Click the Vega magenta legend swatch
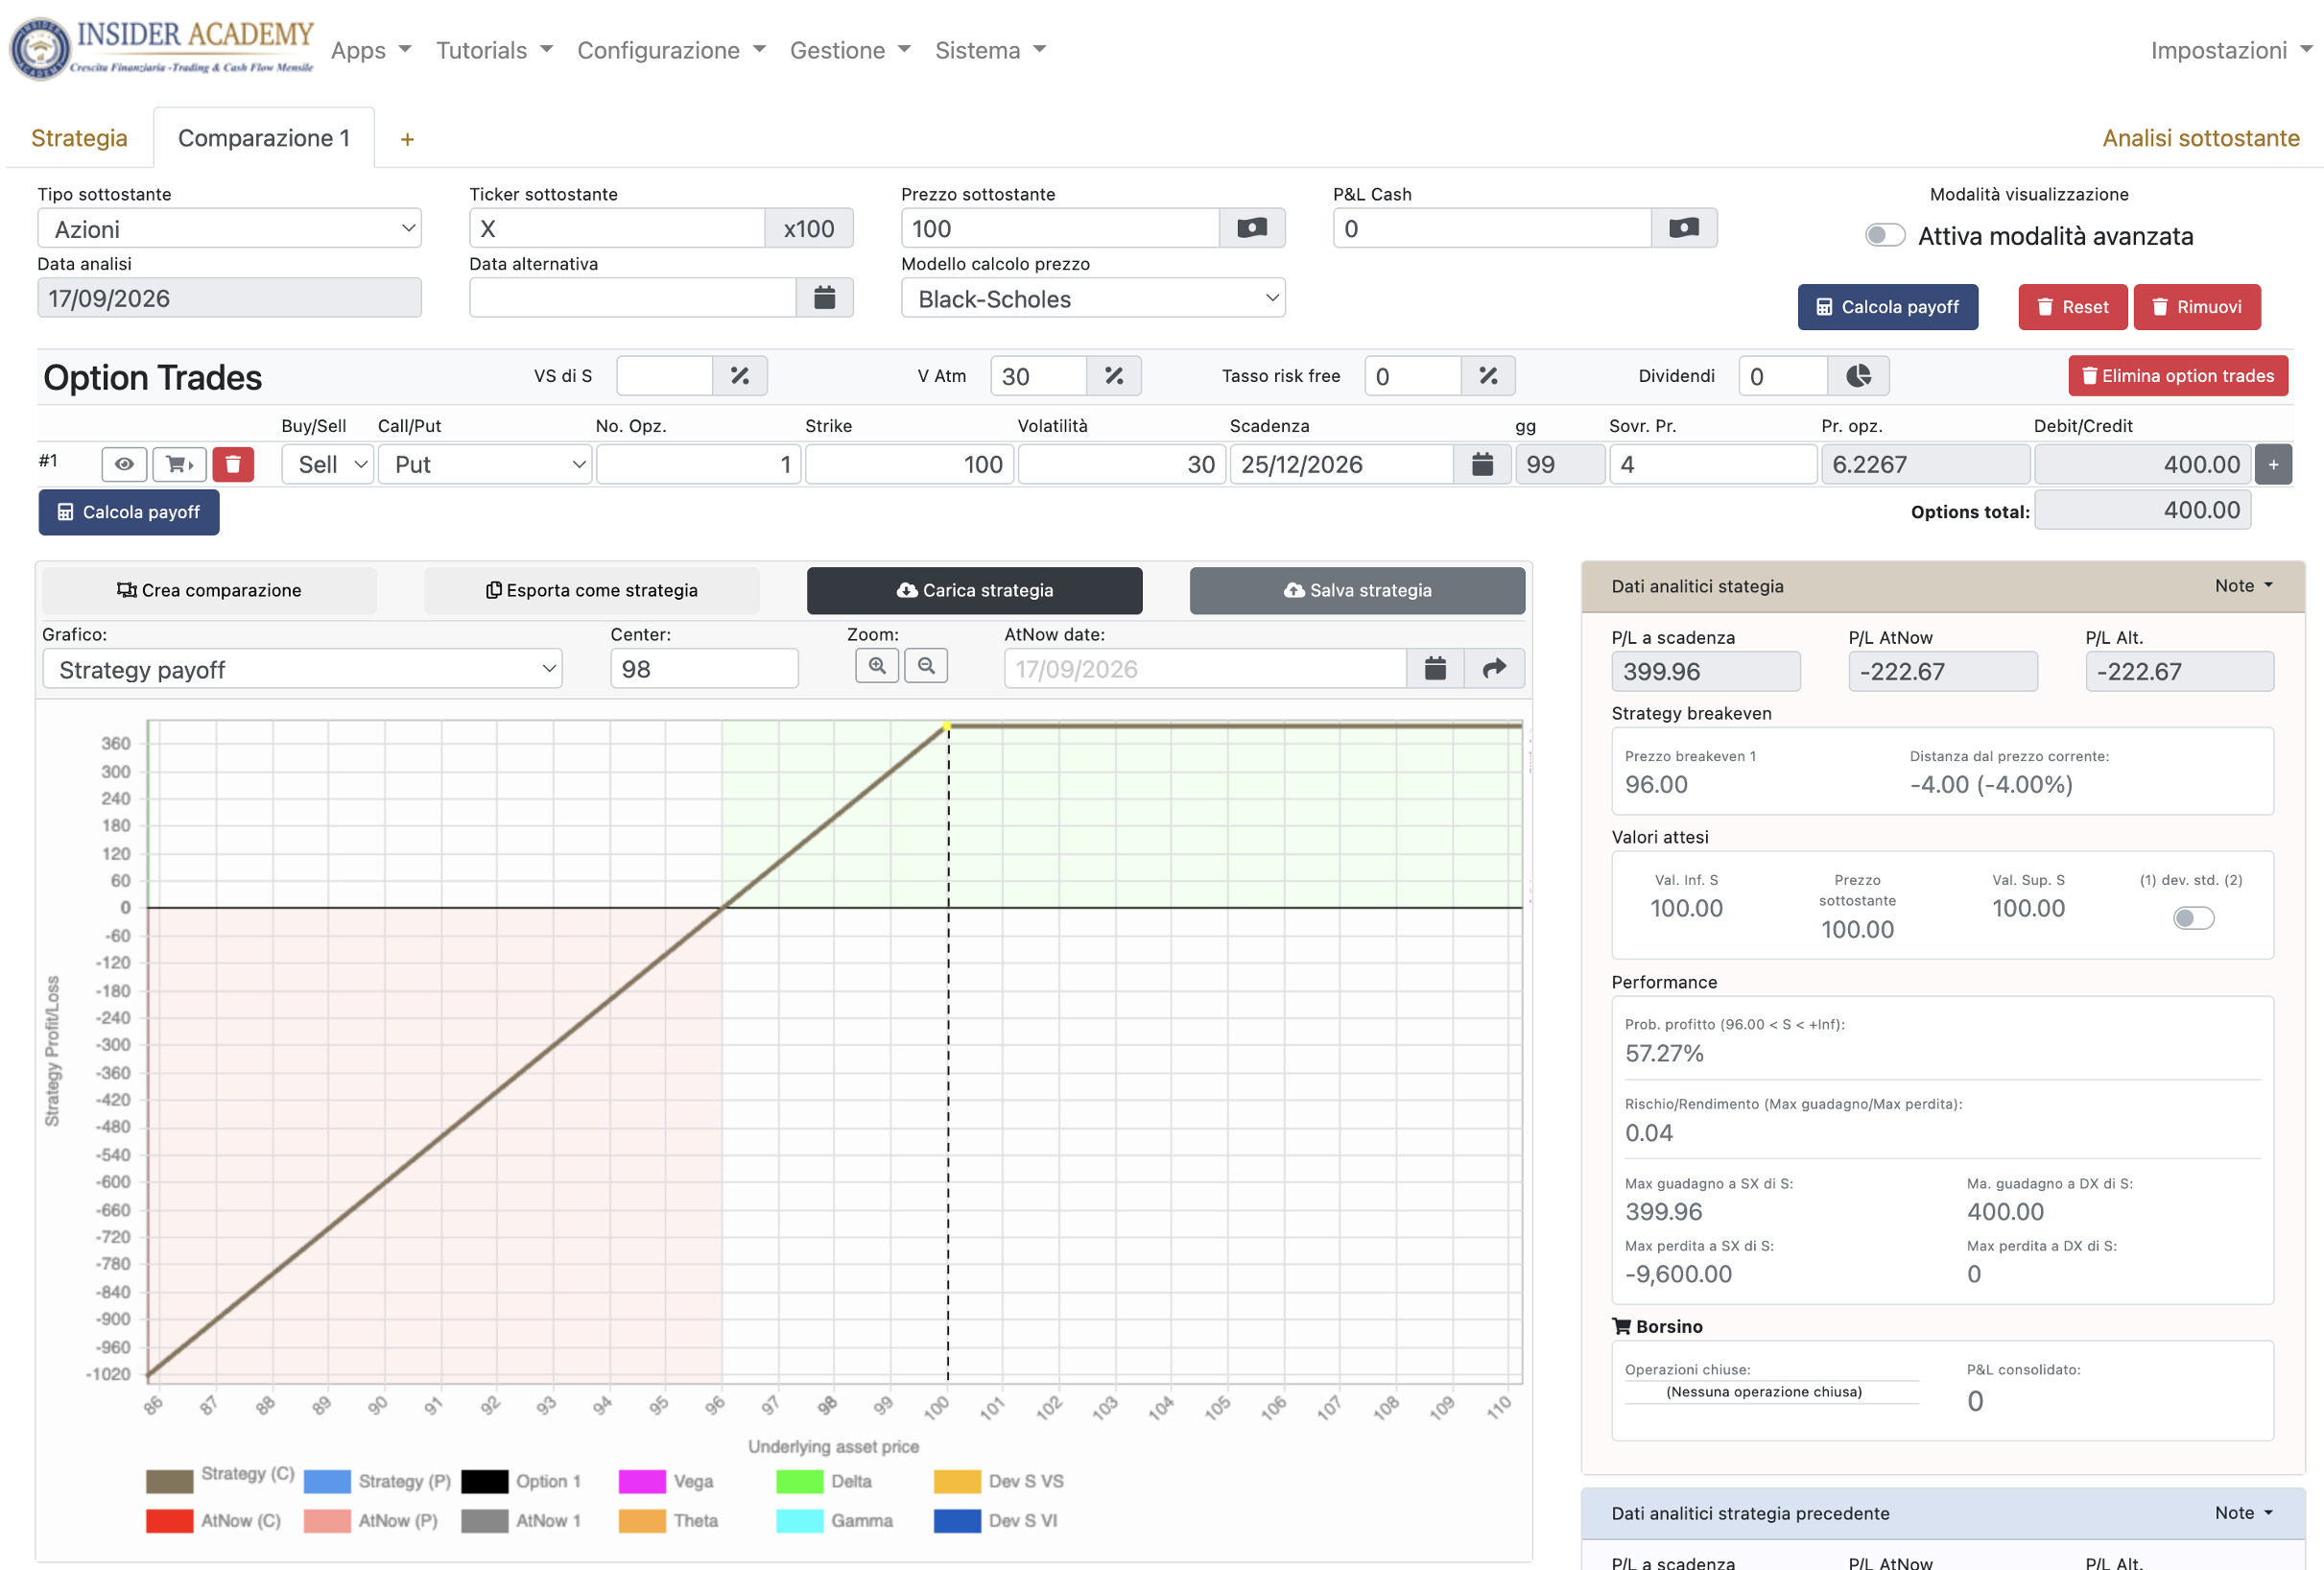The height and width of the screenshot is (1570, 2324). pyautogui.click(x=642, y=1481)
